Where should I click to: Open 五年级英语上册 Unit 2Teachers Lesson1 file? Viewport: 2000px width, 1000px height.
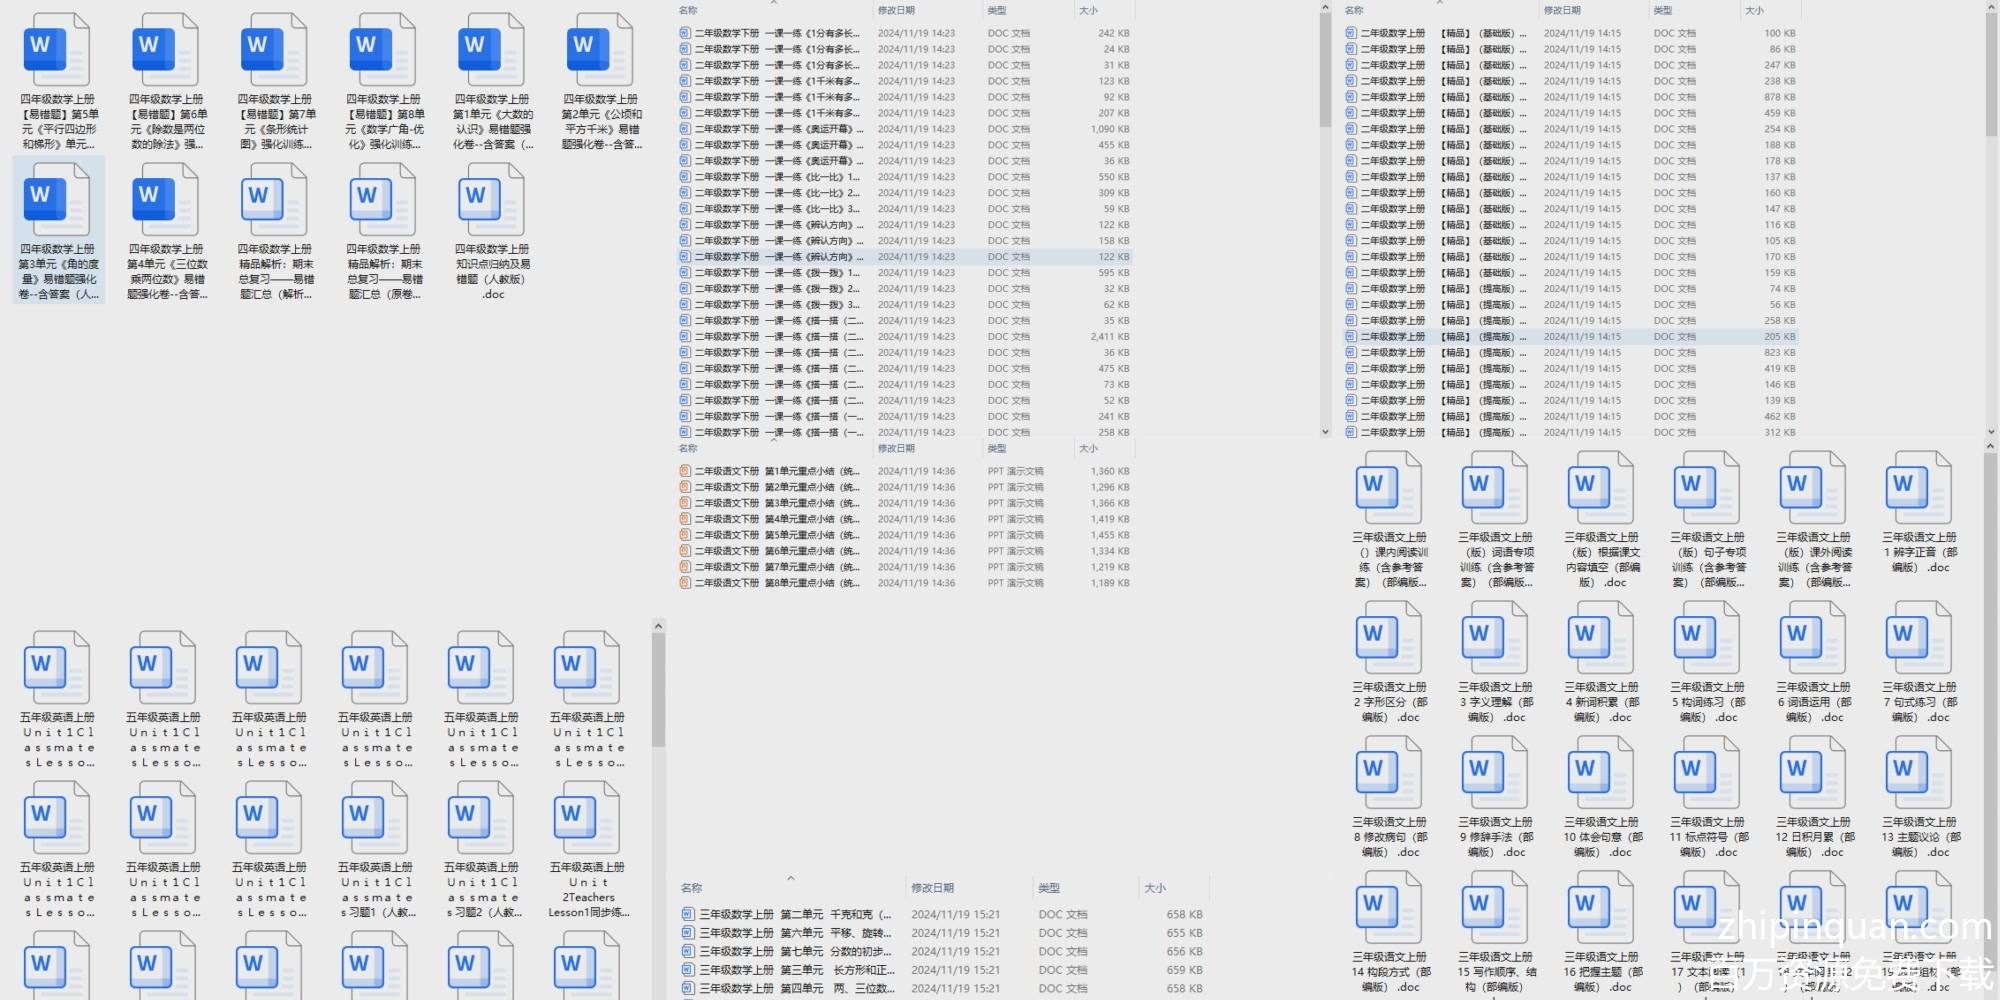(588, 818)
